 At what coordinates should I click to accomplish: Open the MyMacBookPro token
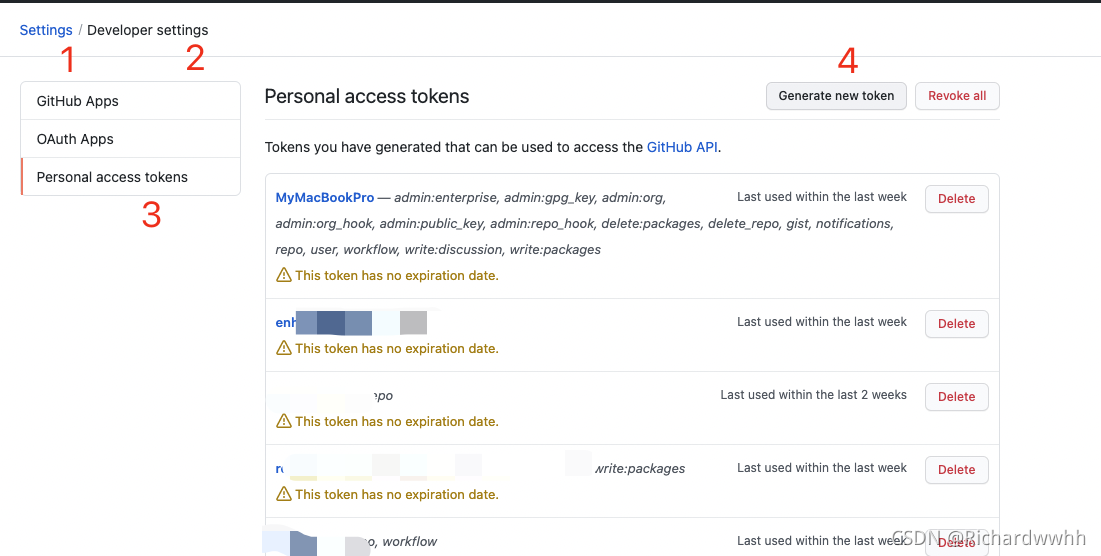click(x=324, y=198)
